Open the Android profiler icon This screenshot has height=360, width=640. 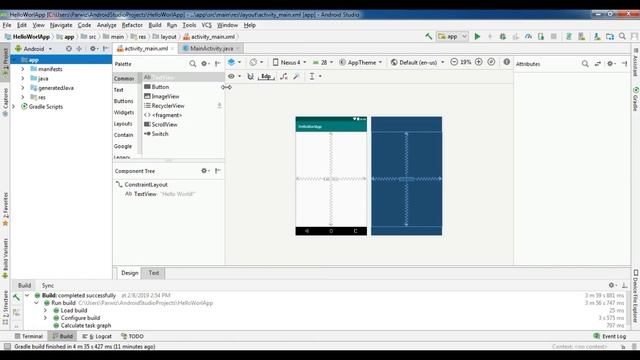pos(528,36)
